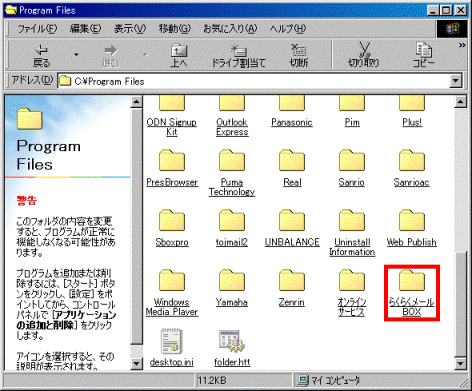This screenshot has width=472, height=391.
Task: Click the Windows logo throbber icon
Action: click(x=451, y=29)
